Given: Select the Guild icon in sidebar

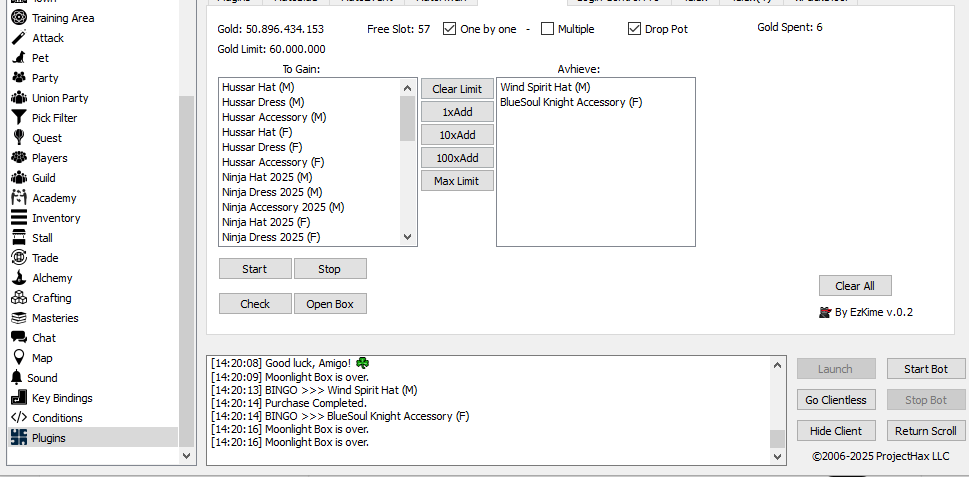Looking at the screenshot, I should point(18,178).
